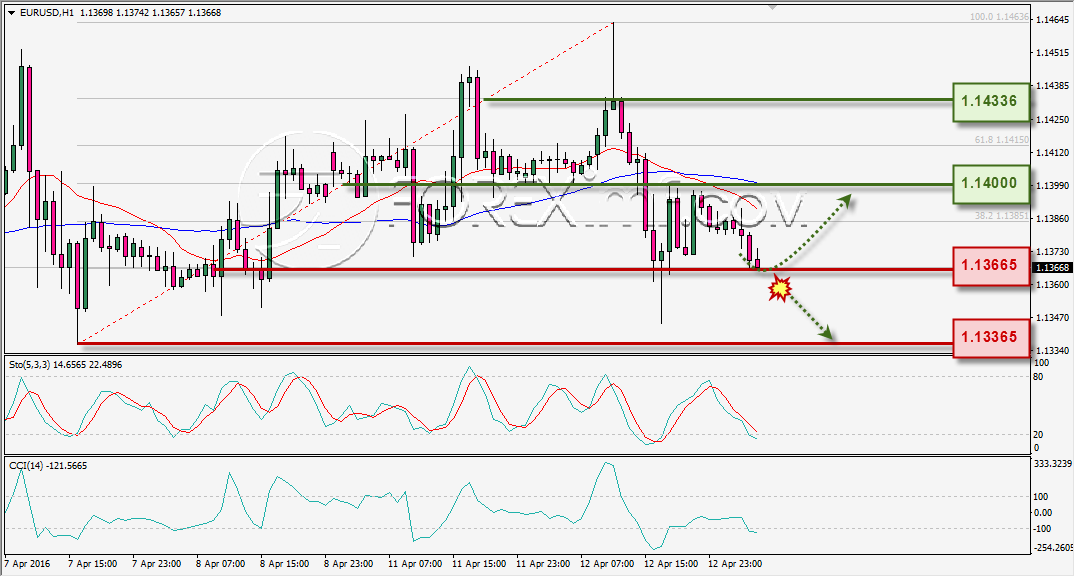
Task: Click price axis value 1.13990
Action: point(1052,186)
